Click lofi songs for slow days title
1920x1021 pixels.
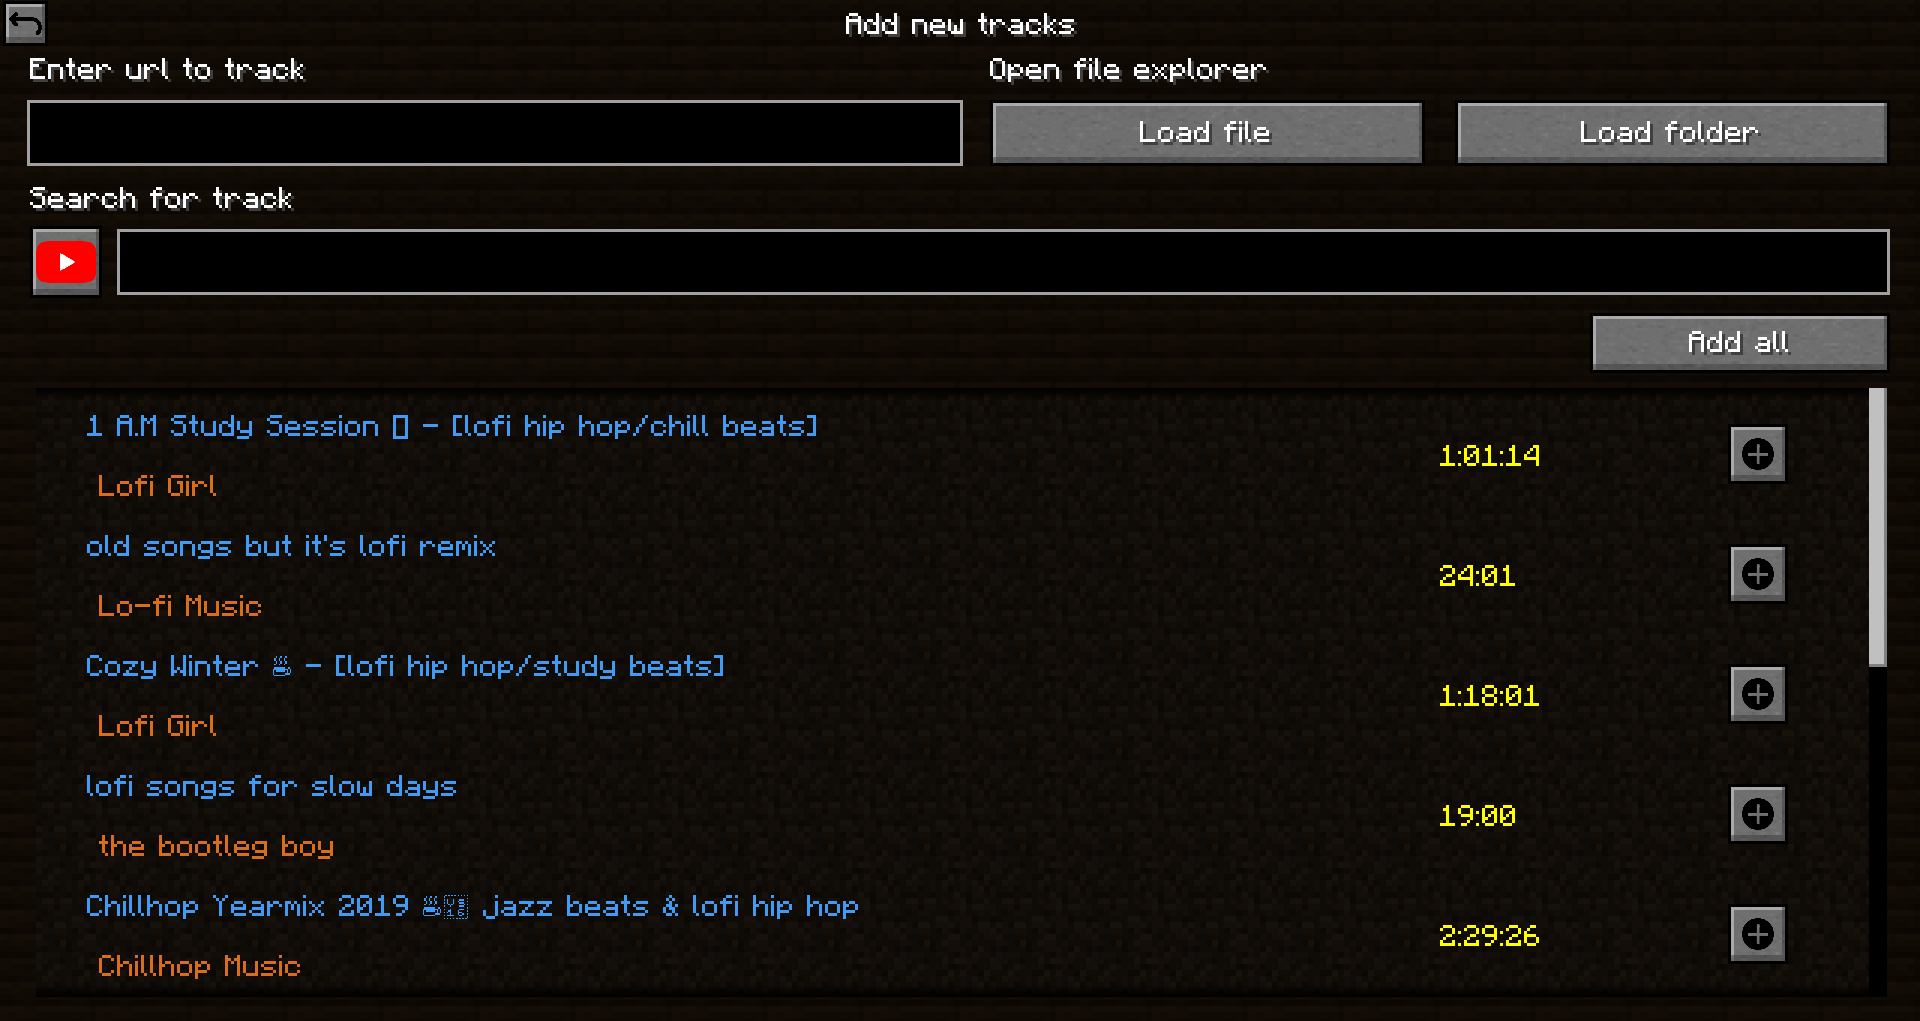(271, 786)
